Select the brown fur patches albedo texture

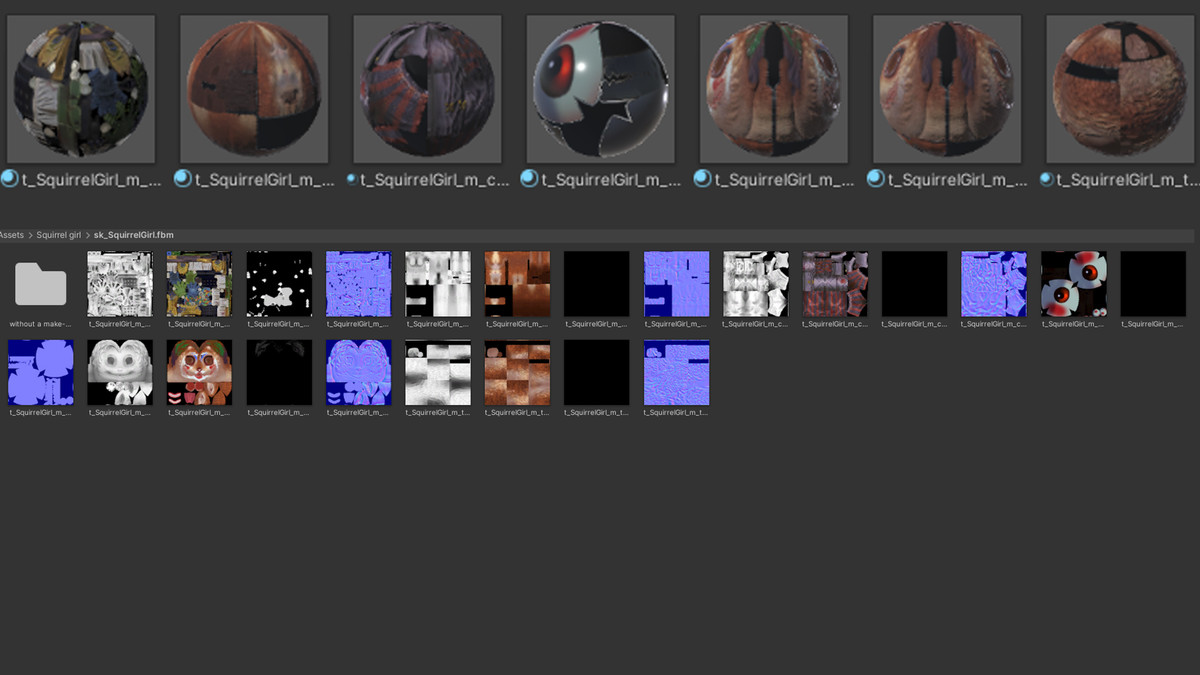[517, 372]
